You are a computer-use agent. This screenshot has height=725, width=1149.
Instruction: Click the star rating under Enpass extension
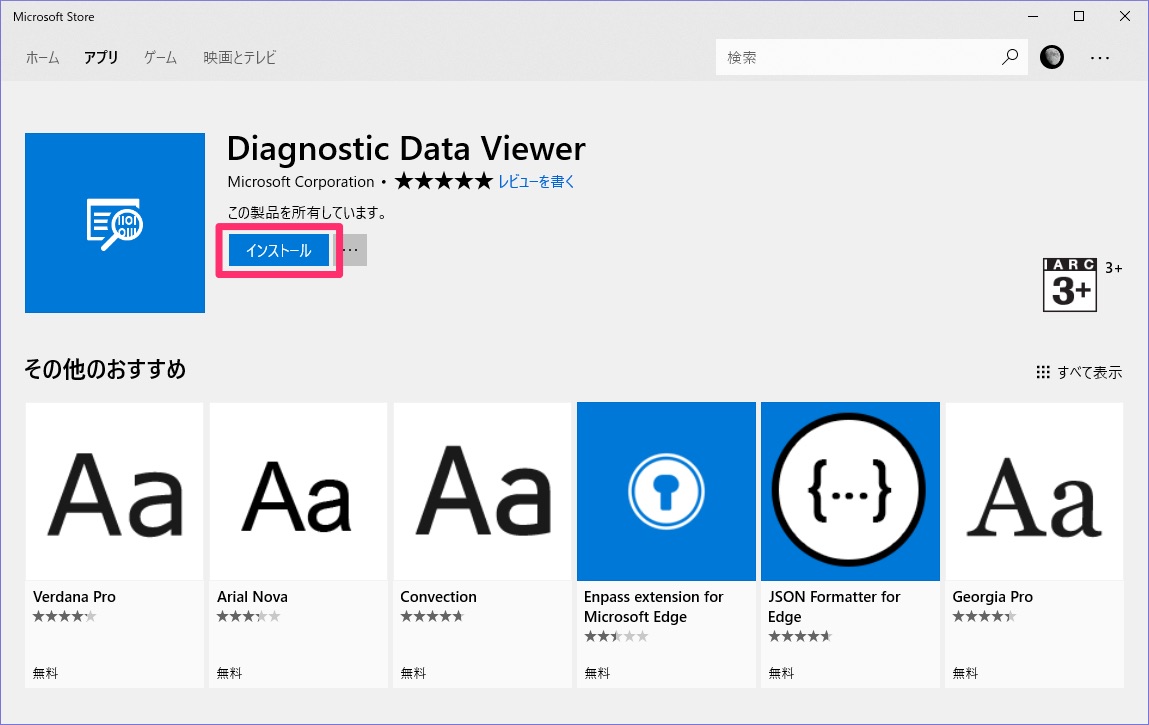pos(616,636)
